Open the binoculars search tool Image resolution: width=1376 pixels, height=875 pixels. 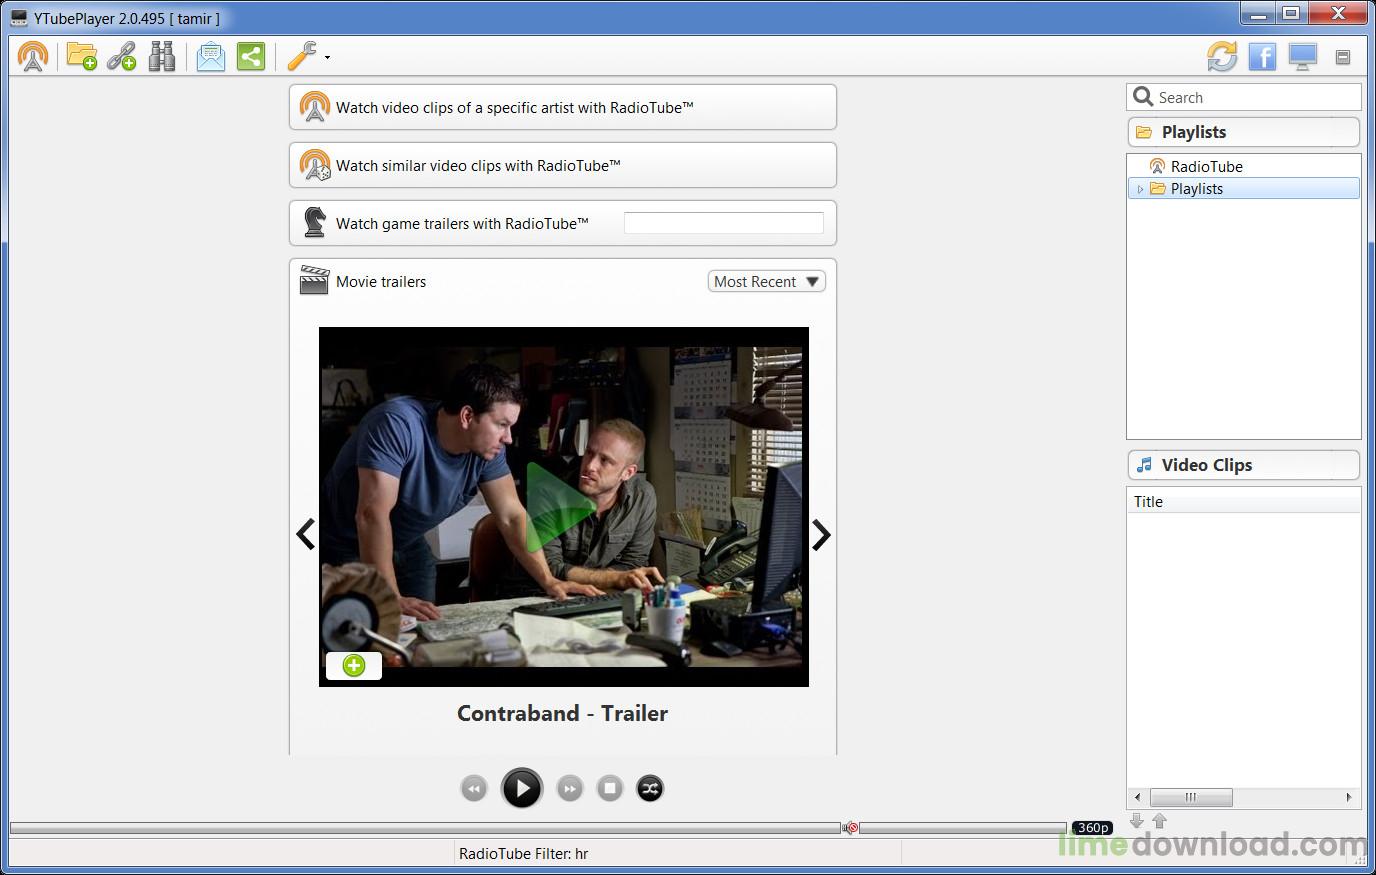[162, 56]
